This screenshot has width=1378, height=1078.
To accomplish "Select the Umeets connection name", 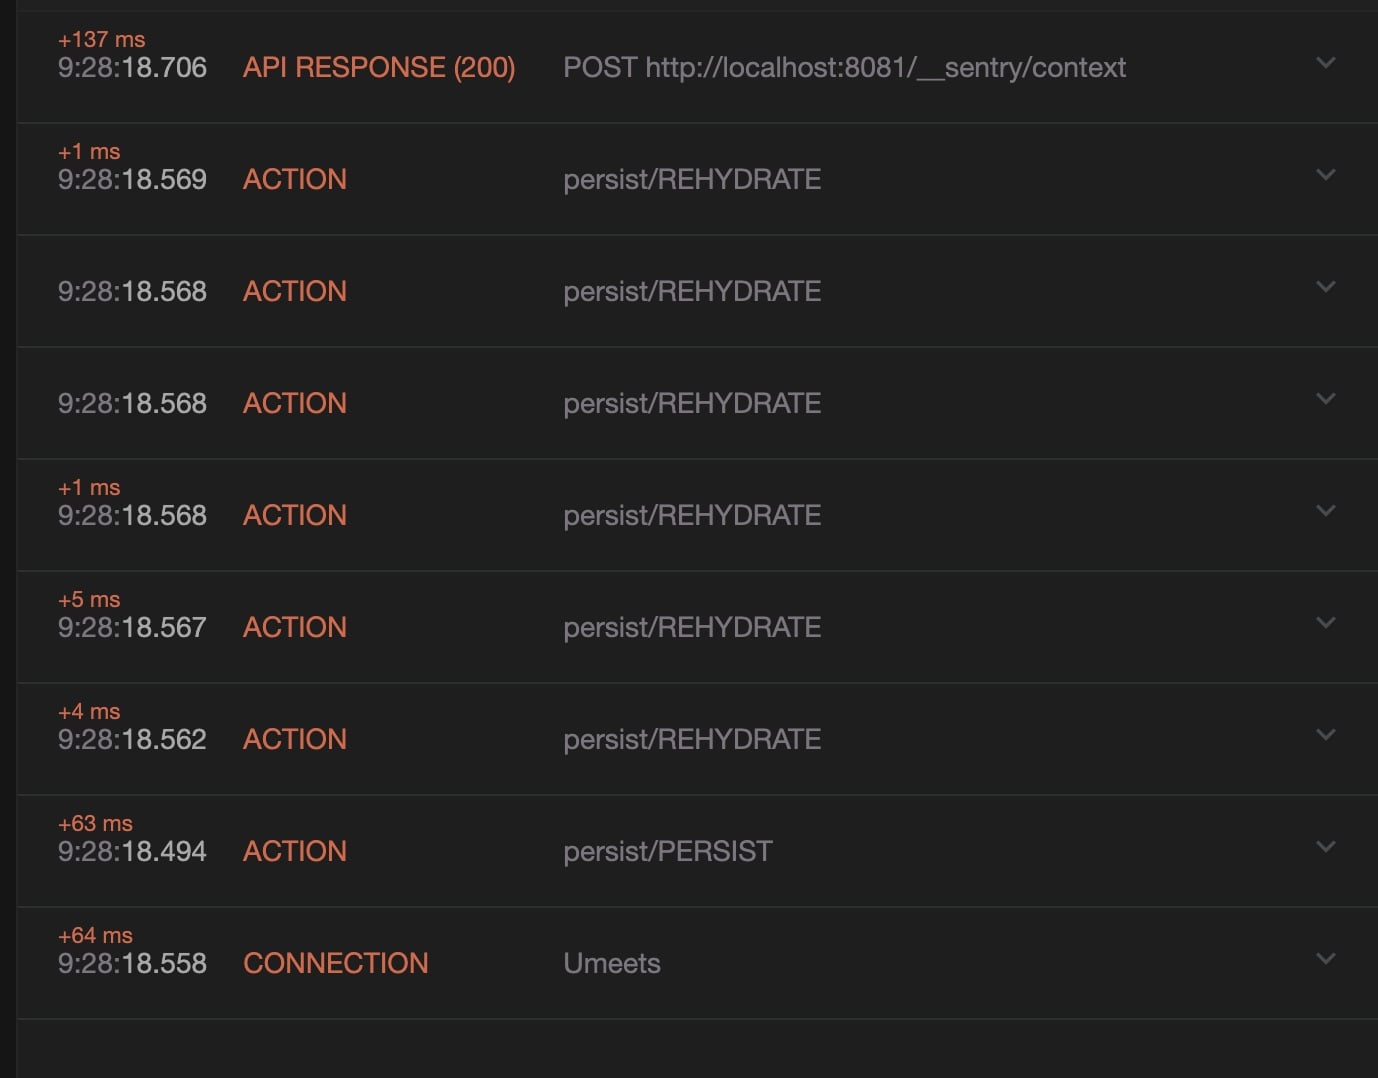I will tap(611, 963).
